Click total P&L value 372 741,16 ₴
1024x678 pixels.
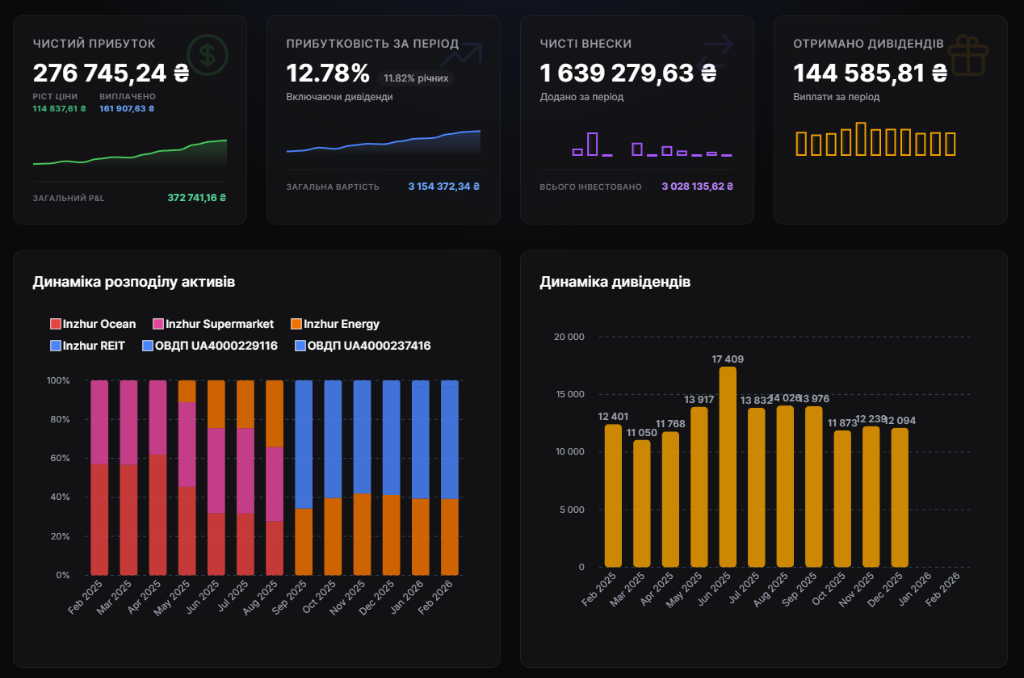coord(197,197)
